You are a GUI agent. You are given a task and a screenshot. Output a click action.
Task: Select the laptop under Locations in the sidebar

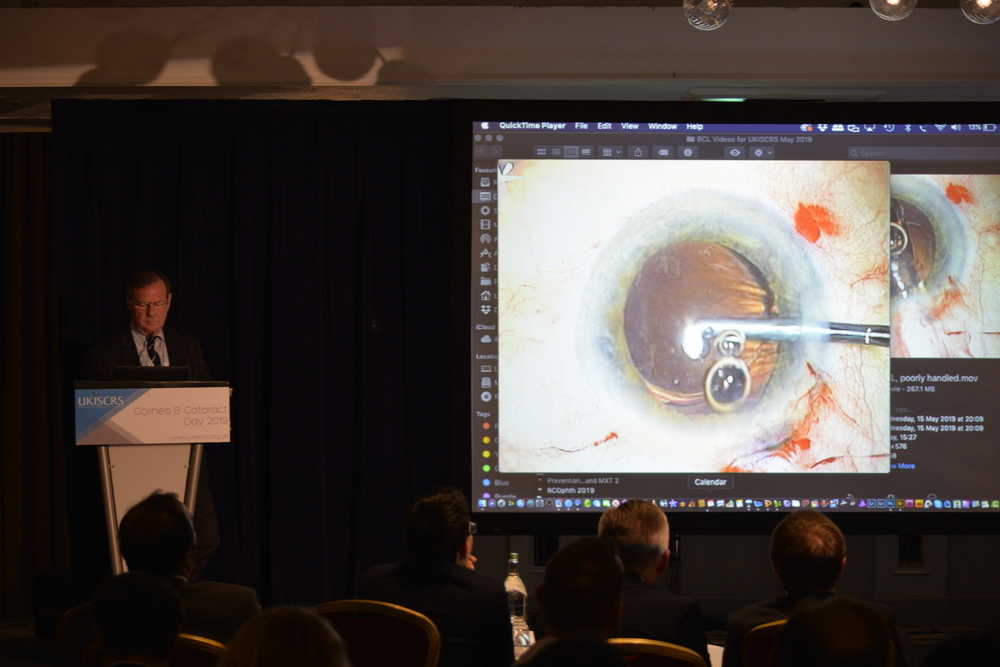(x=486, y=369)
